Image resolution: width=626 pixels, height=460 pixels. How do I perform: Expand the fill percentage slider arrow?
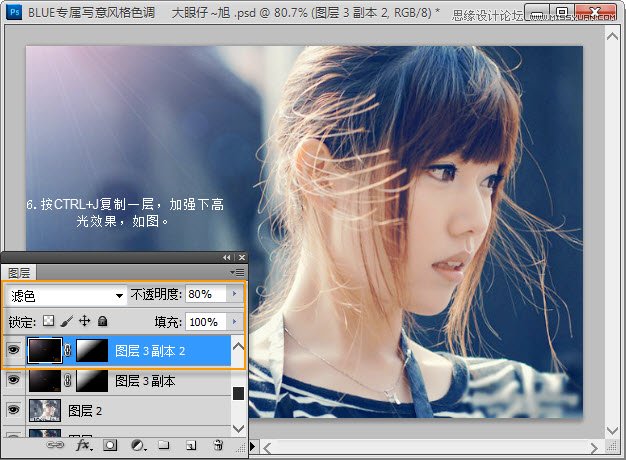tap(234, 322)
